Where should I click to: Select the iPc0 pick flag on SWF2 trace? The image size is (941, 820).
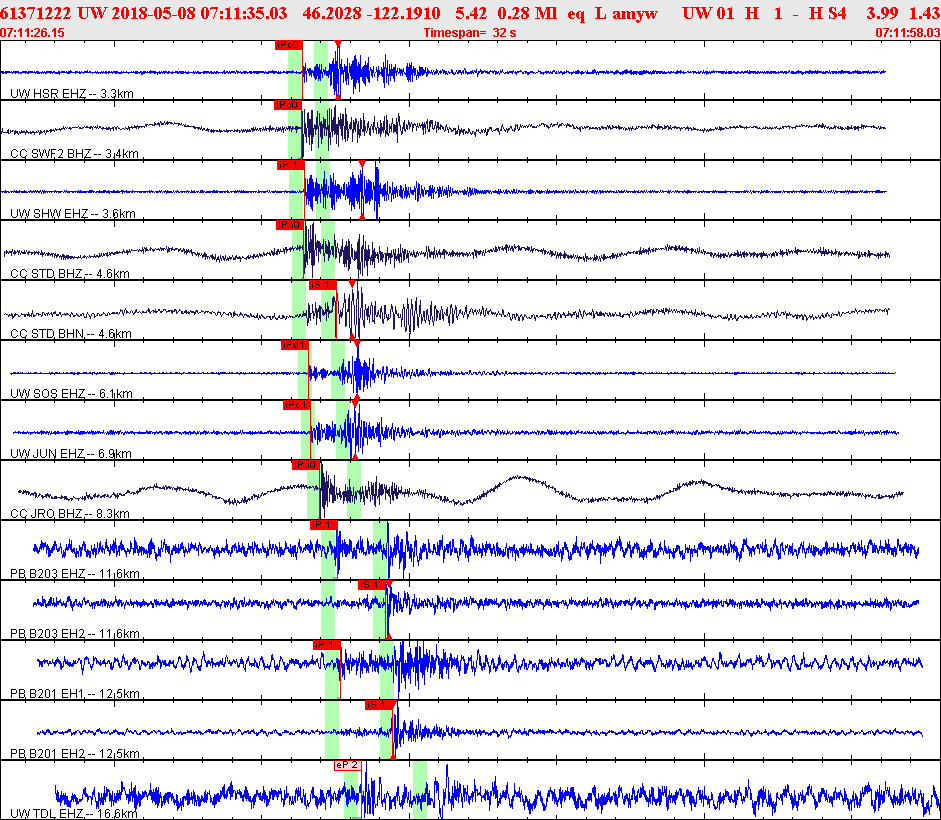pyautogui.click(x=287, y=105)
